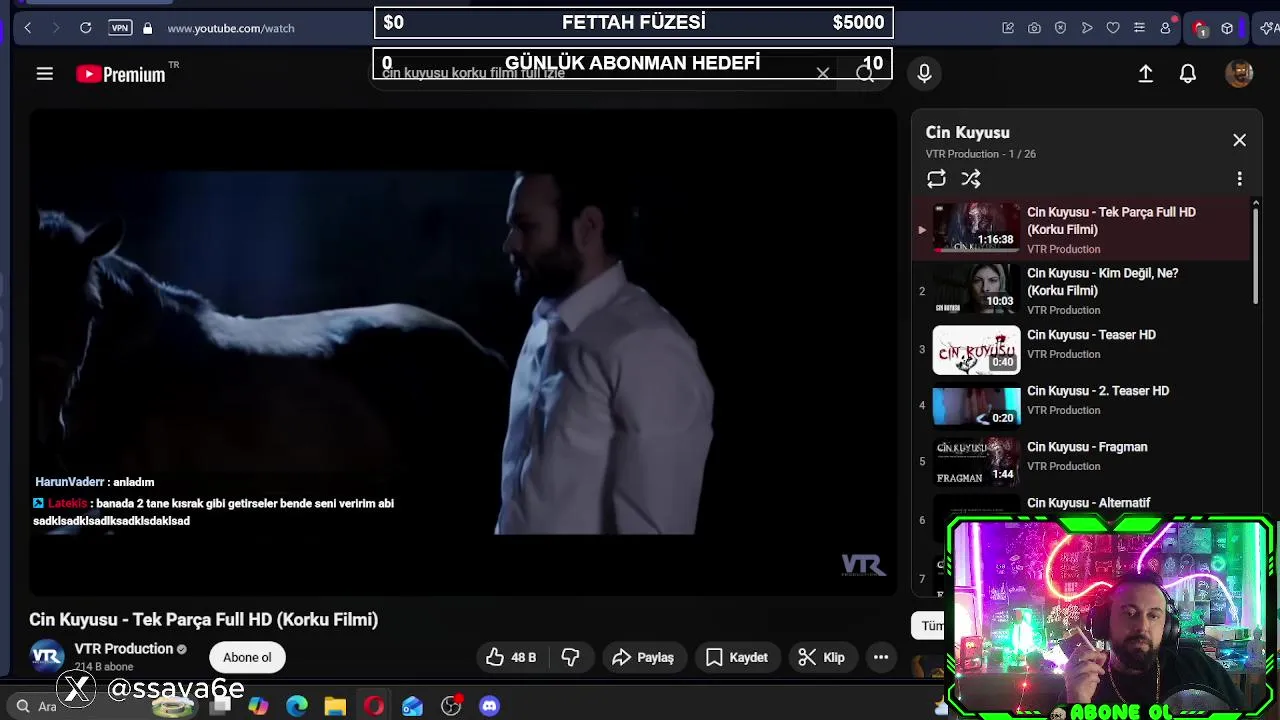Bookmark page with Opera heart icon
This screenshot has width=1280, height=720.
[x=1113, y=28]
